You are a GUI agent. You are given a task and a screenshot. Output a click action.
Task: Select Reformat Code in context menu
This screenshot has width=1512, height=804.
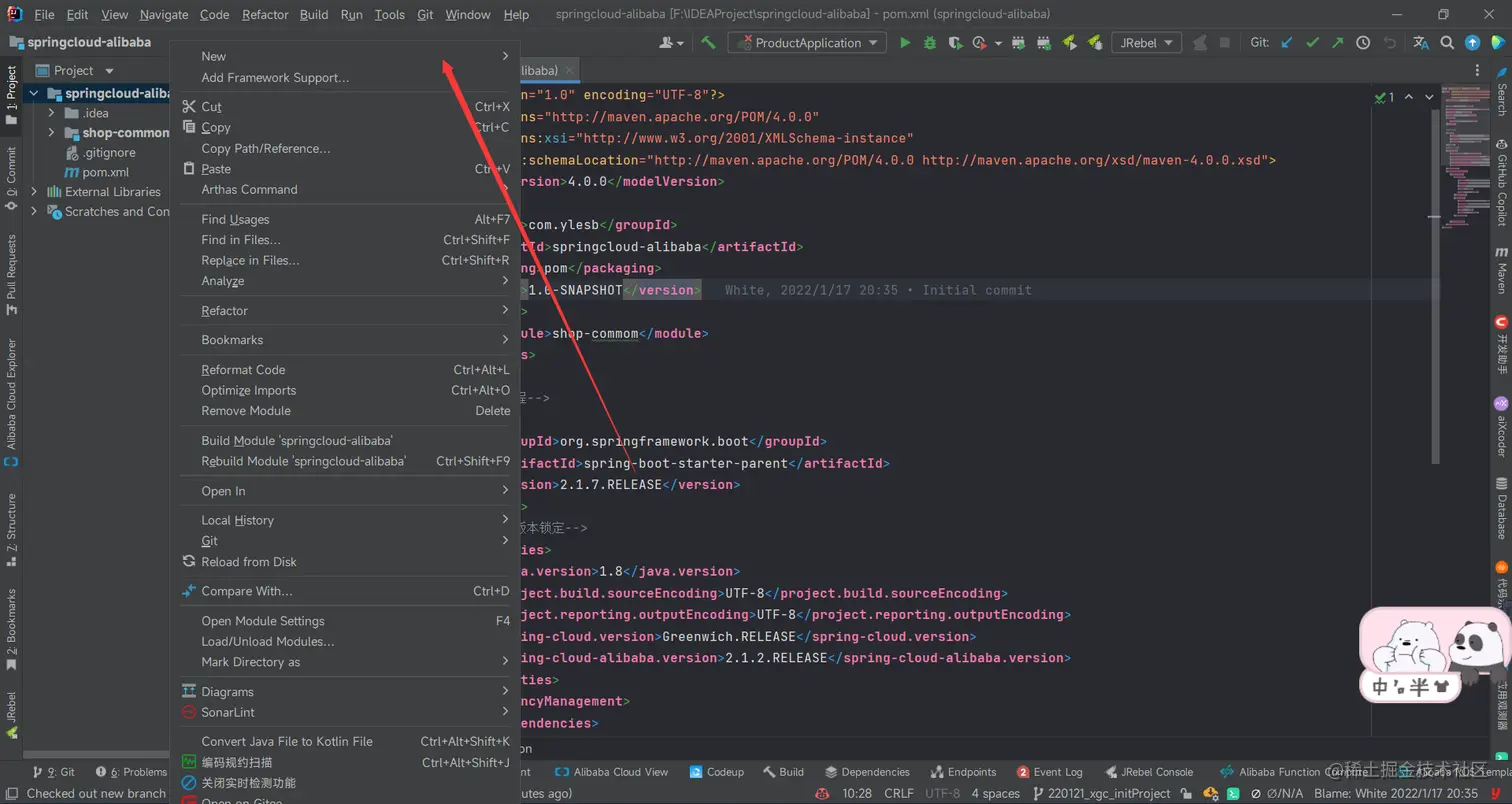tap(346, 370)
